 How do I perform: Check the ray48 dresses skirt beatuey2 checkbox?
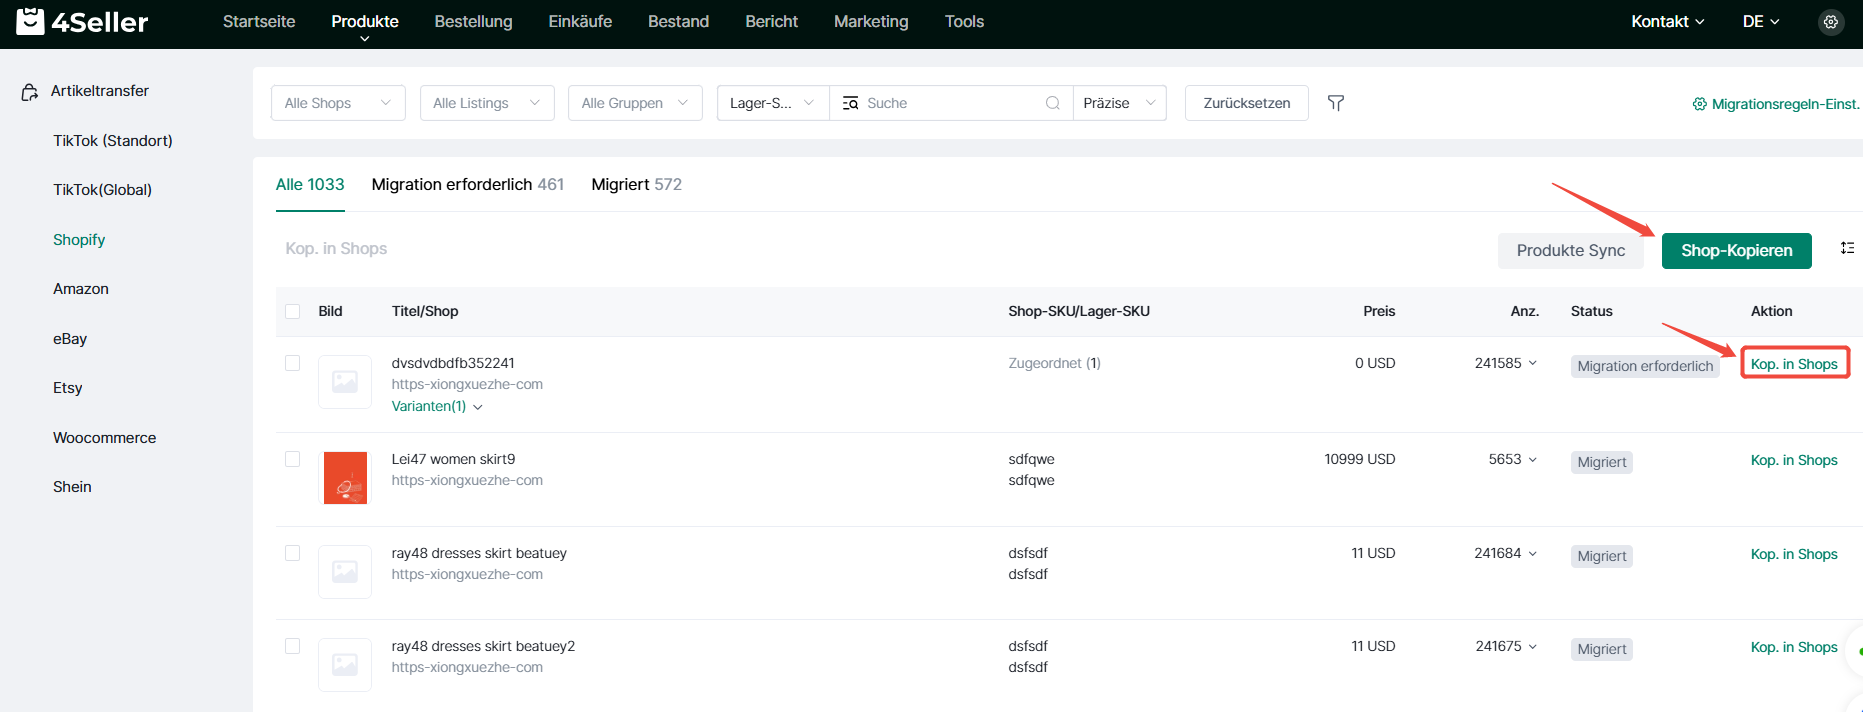click(293, 646)
